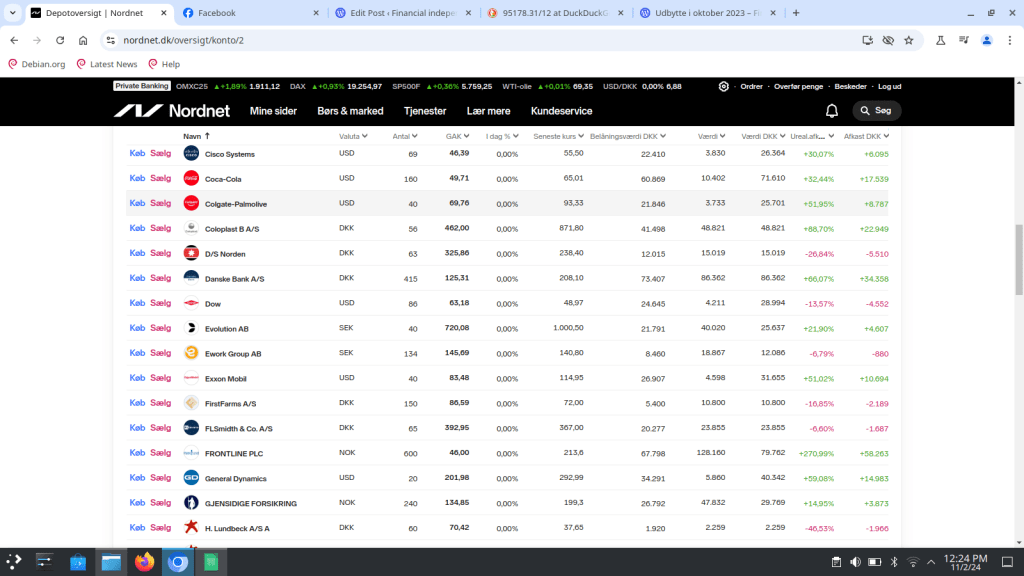
Task: Click the settings gear icon in top bar
Action: coord(723,87)
